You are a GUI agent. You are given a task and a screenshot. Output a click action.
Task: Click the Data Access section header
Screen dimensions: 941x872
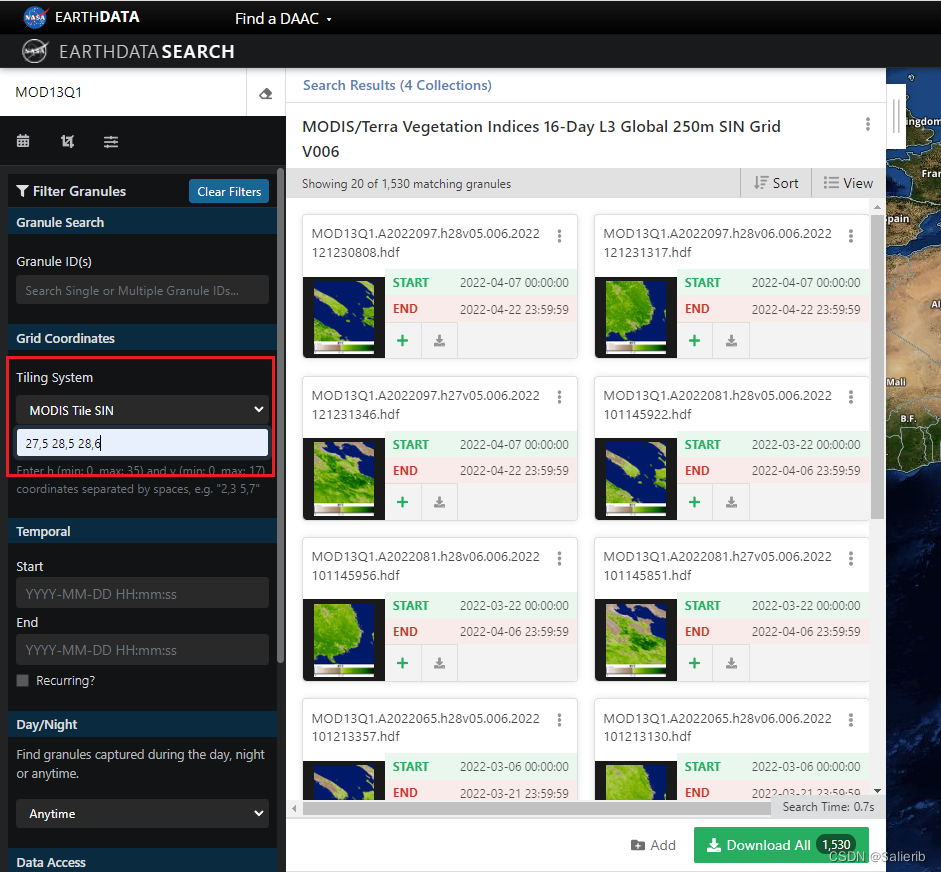(x=142, y=862)
